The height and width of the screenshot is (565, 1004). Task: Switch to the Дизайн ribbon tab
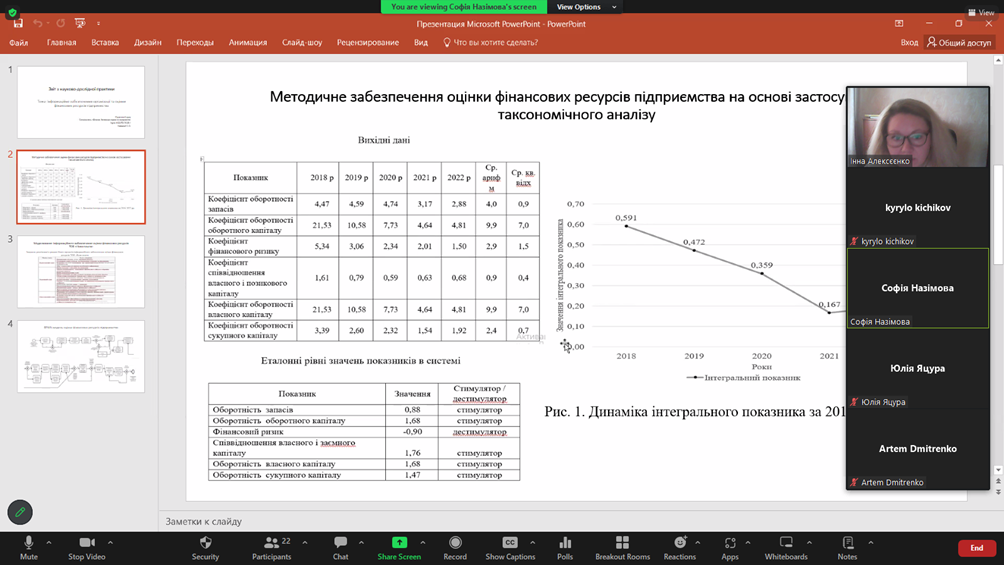[148, 43]
